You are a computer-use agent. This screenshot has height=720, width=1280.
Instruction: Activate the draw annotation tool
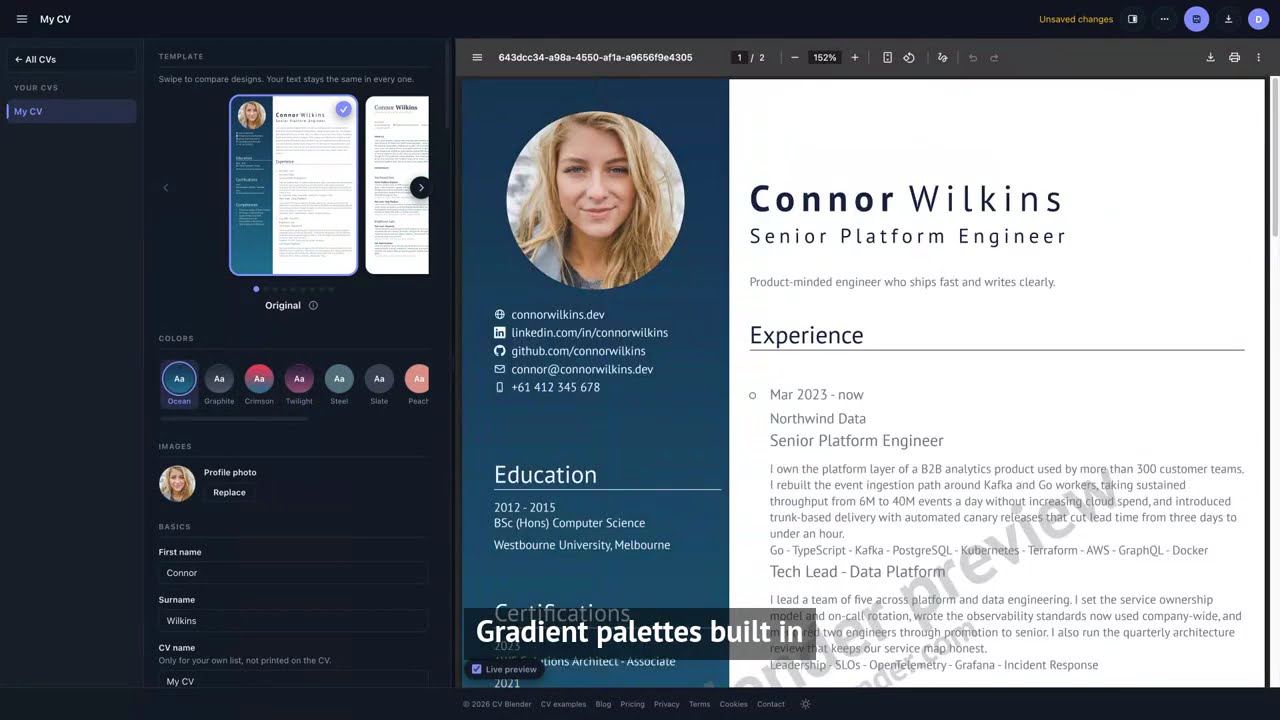[x=942, y=58]
